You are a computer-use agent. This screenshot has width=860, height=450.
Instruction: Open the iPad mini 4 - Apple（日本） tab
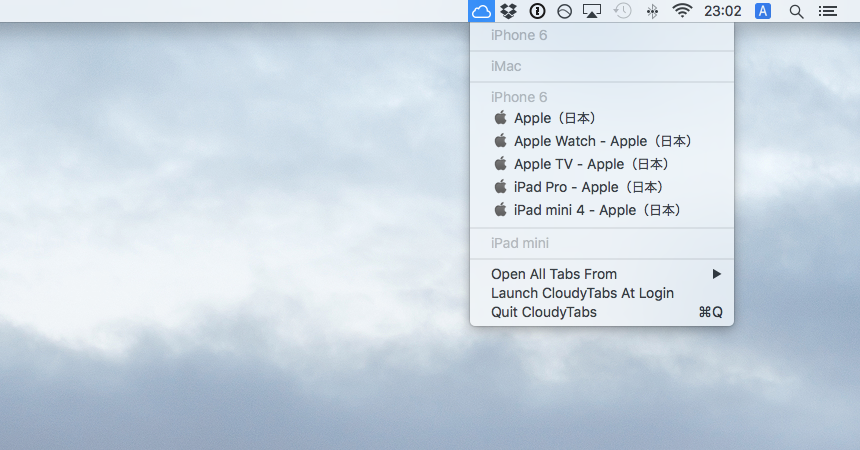point(602,210)
